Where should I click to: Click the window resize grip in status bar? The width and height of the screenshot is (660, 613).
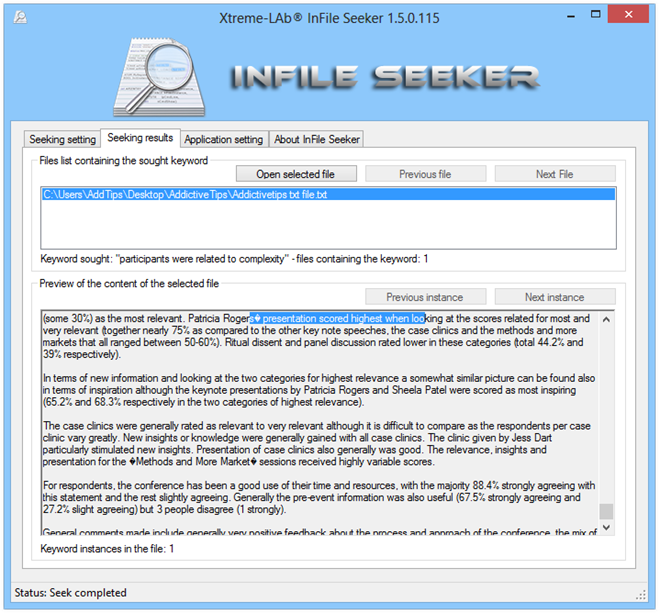tap(641, 594)
